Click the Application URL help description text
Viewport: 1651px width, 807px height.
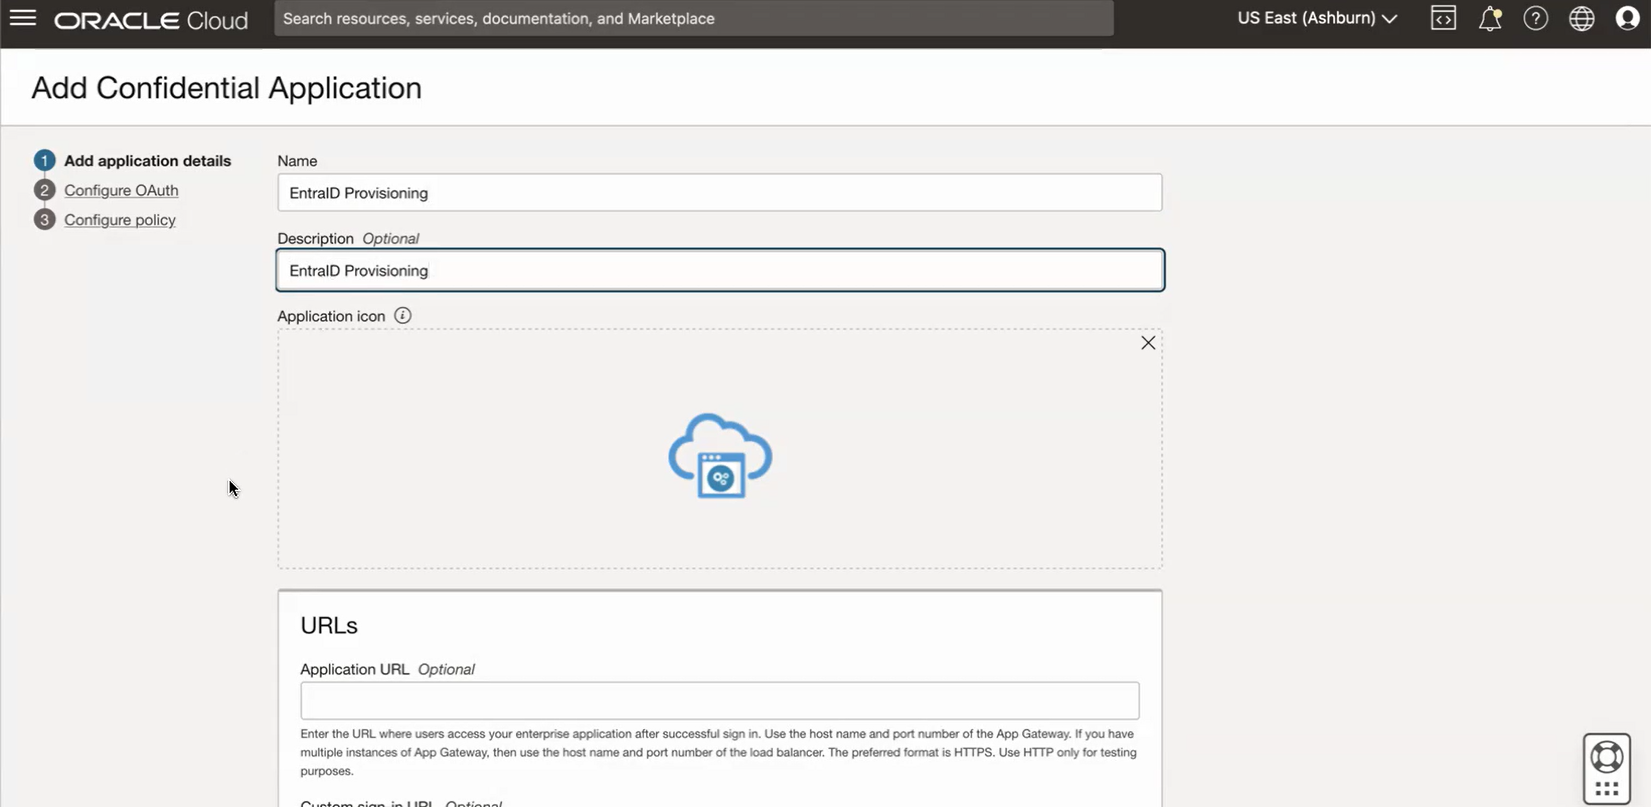[718, 752]
